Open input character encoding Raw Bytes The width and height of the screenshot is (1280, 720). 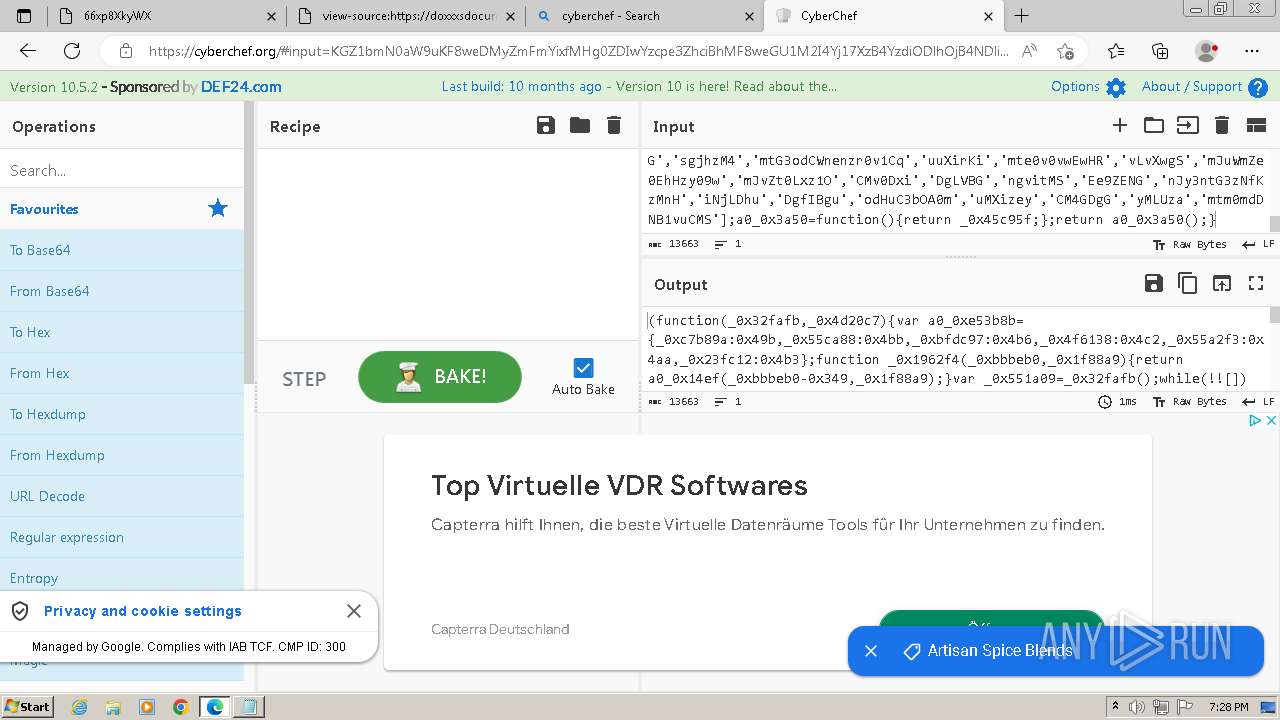point(1189,244)
